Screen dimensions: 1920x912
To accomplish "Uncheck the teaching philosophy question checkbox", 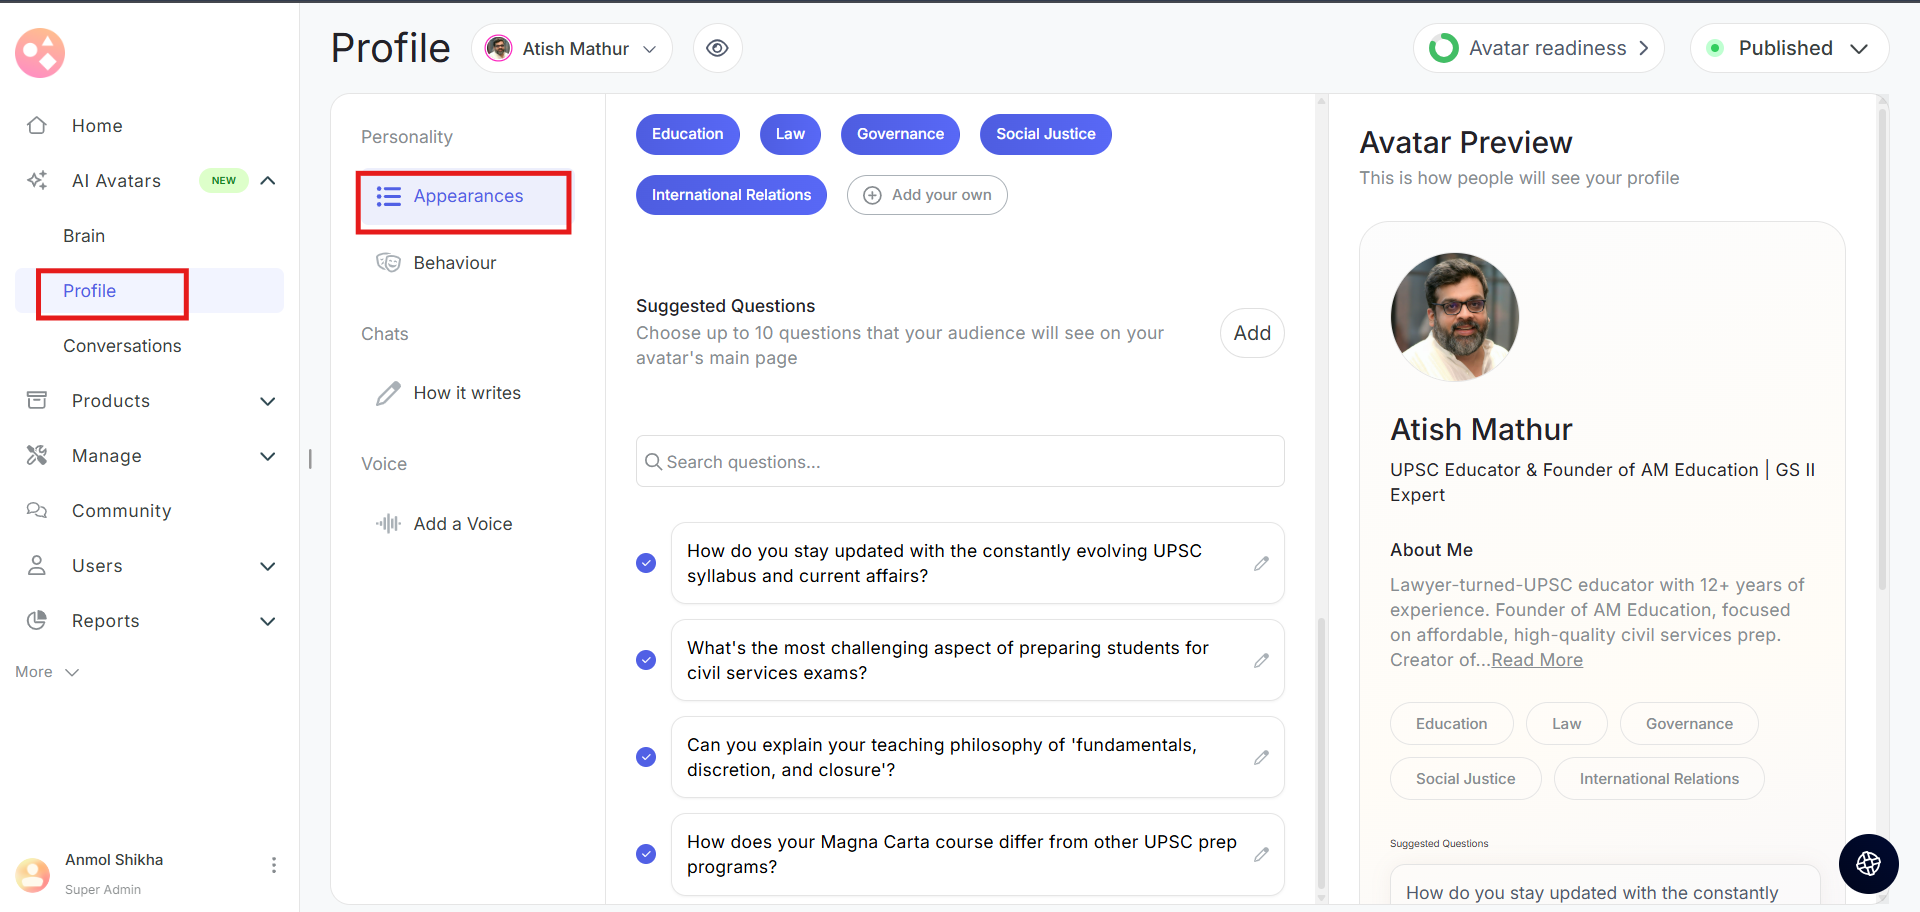I will click(646, 757).
